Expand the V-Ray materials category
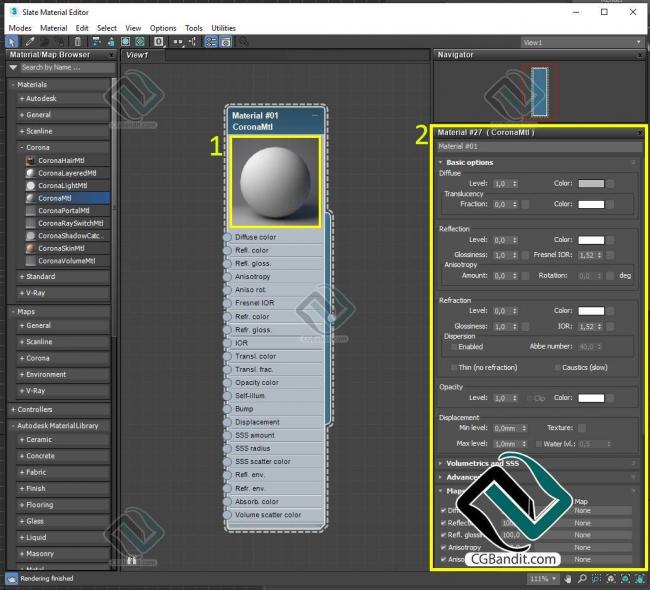Viewport: 650px width, 590px height. coord(22,293)
